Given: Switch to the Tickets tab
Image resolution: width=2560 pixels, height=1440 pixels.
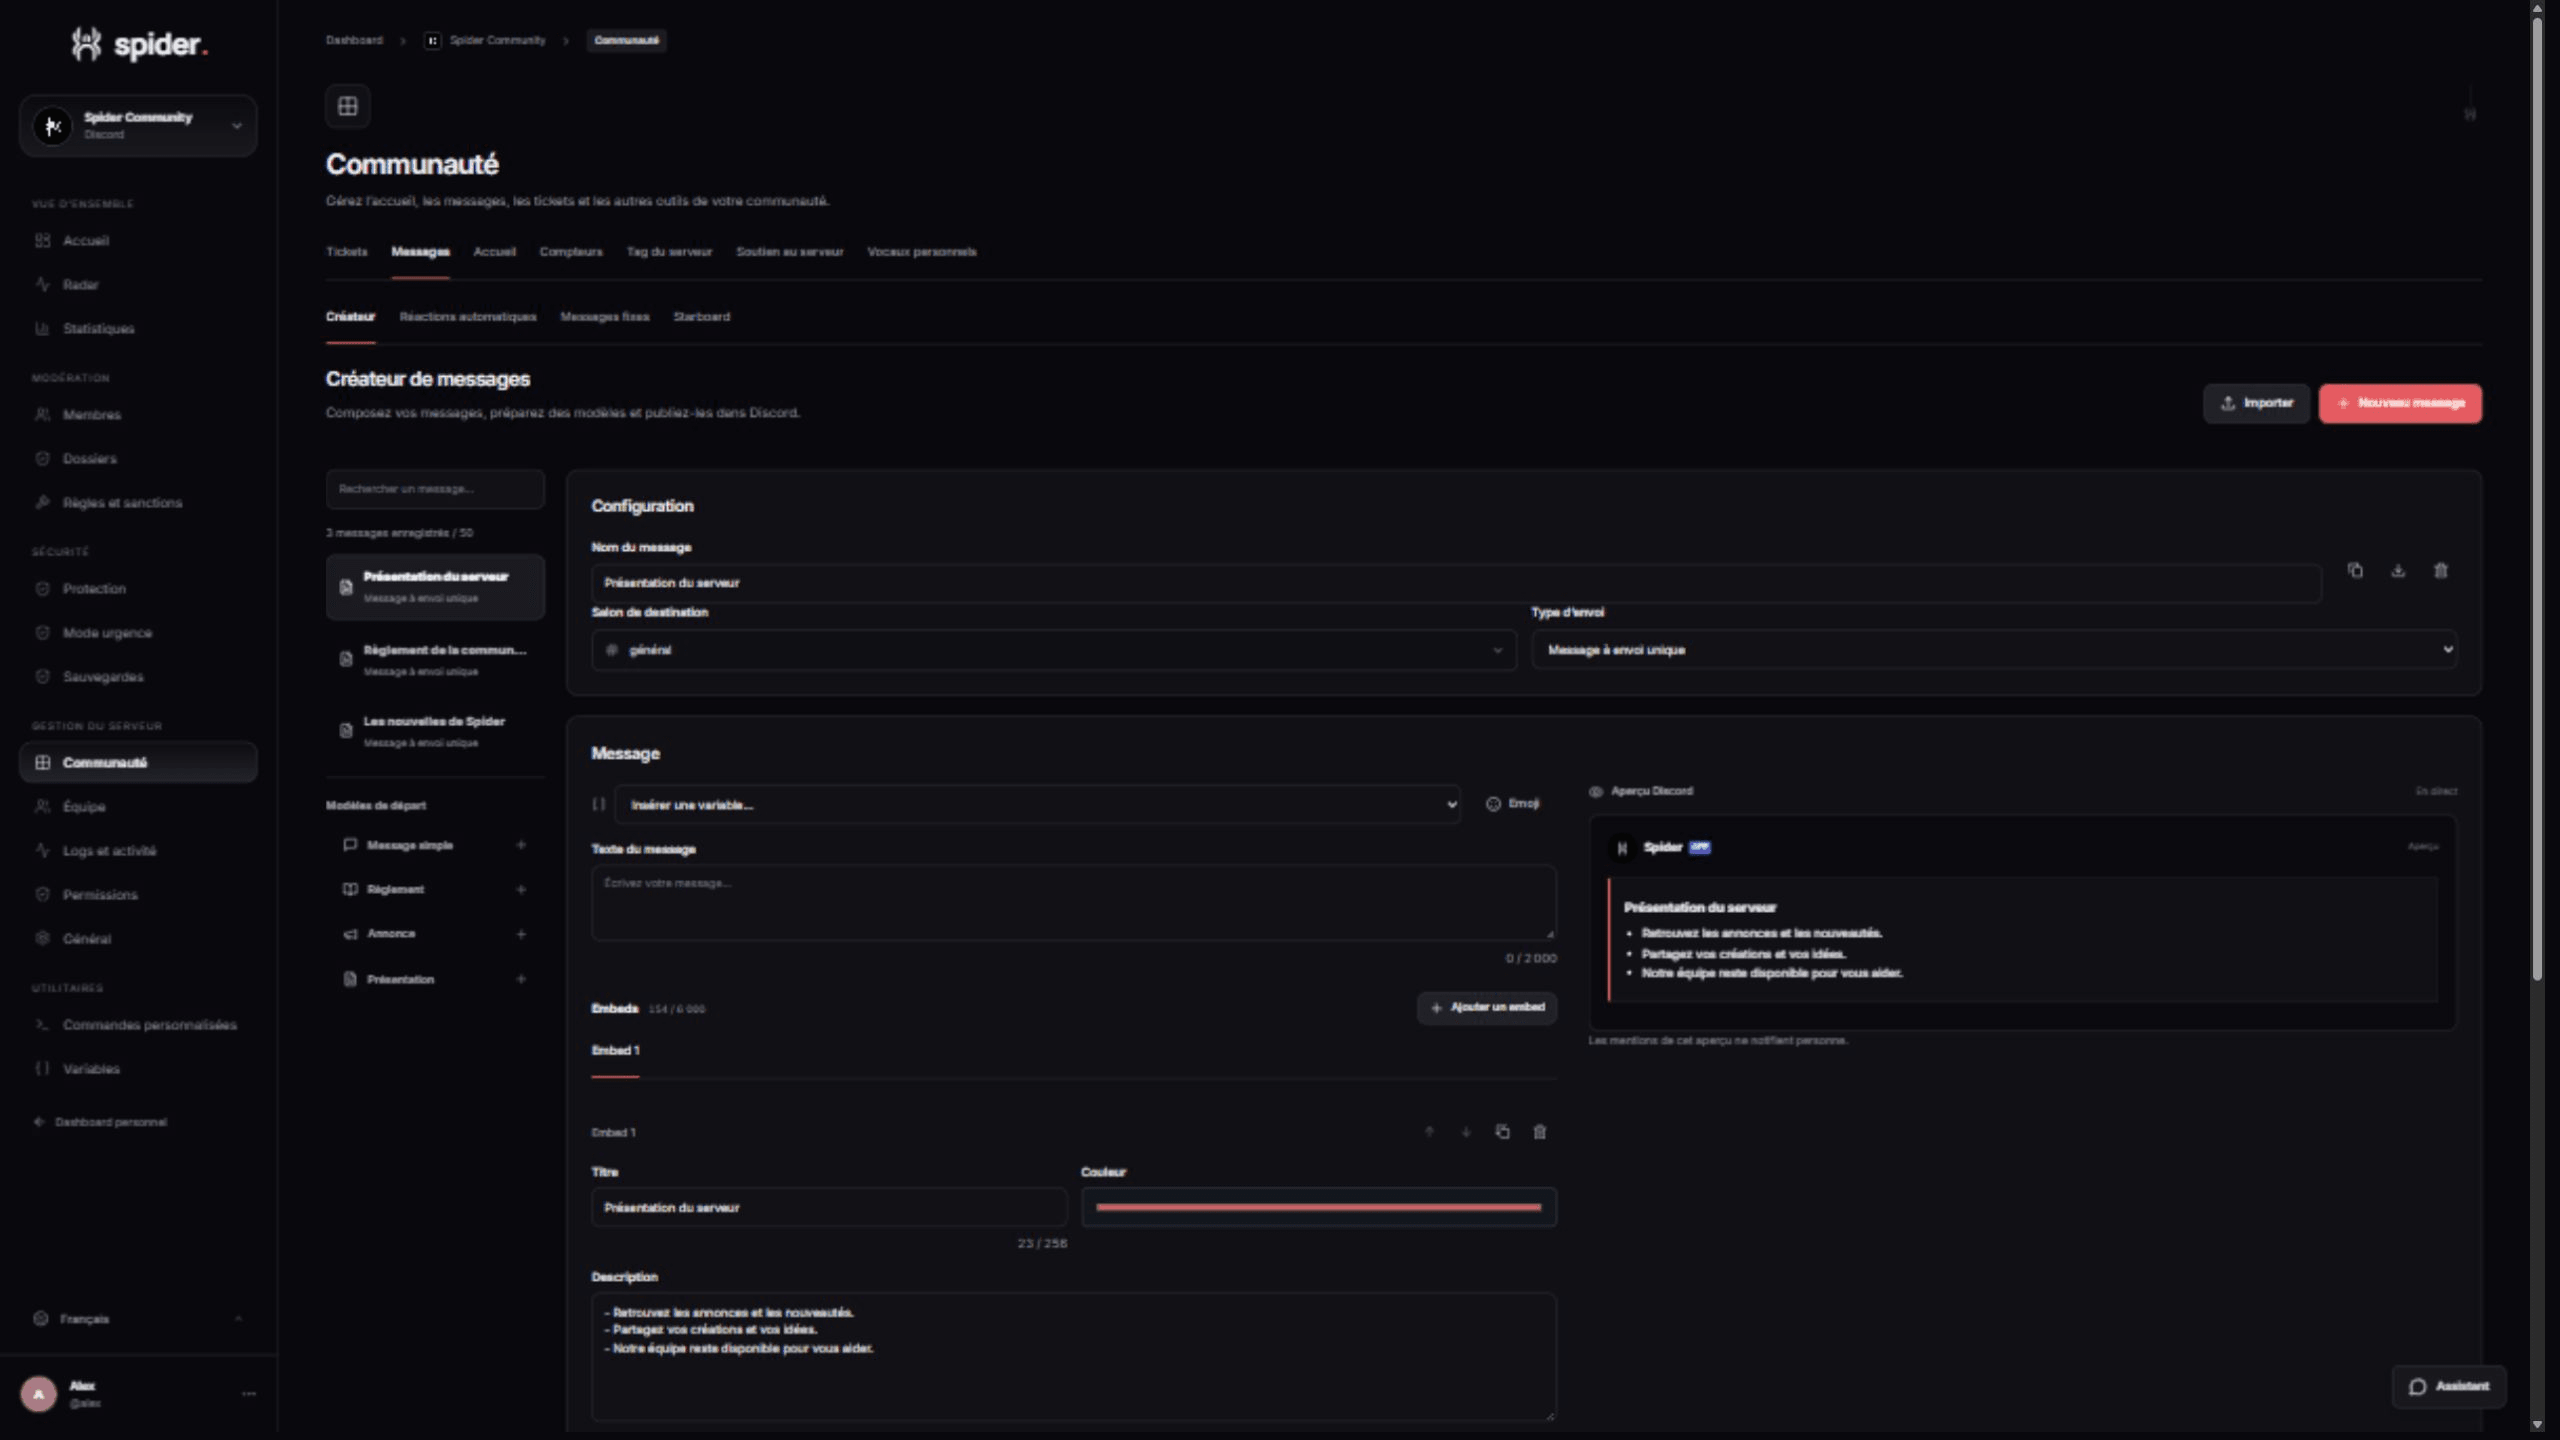Looking at the screenshot, I should click(346, 252).
